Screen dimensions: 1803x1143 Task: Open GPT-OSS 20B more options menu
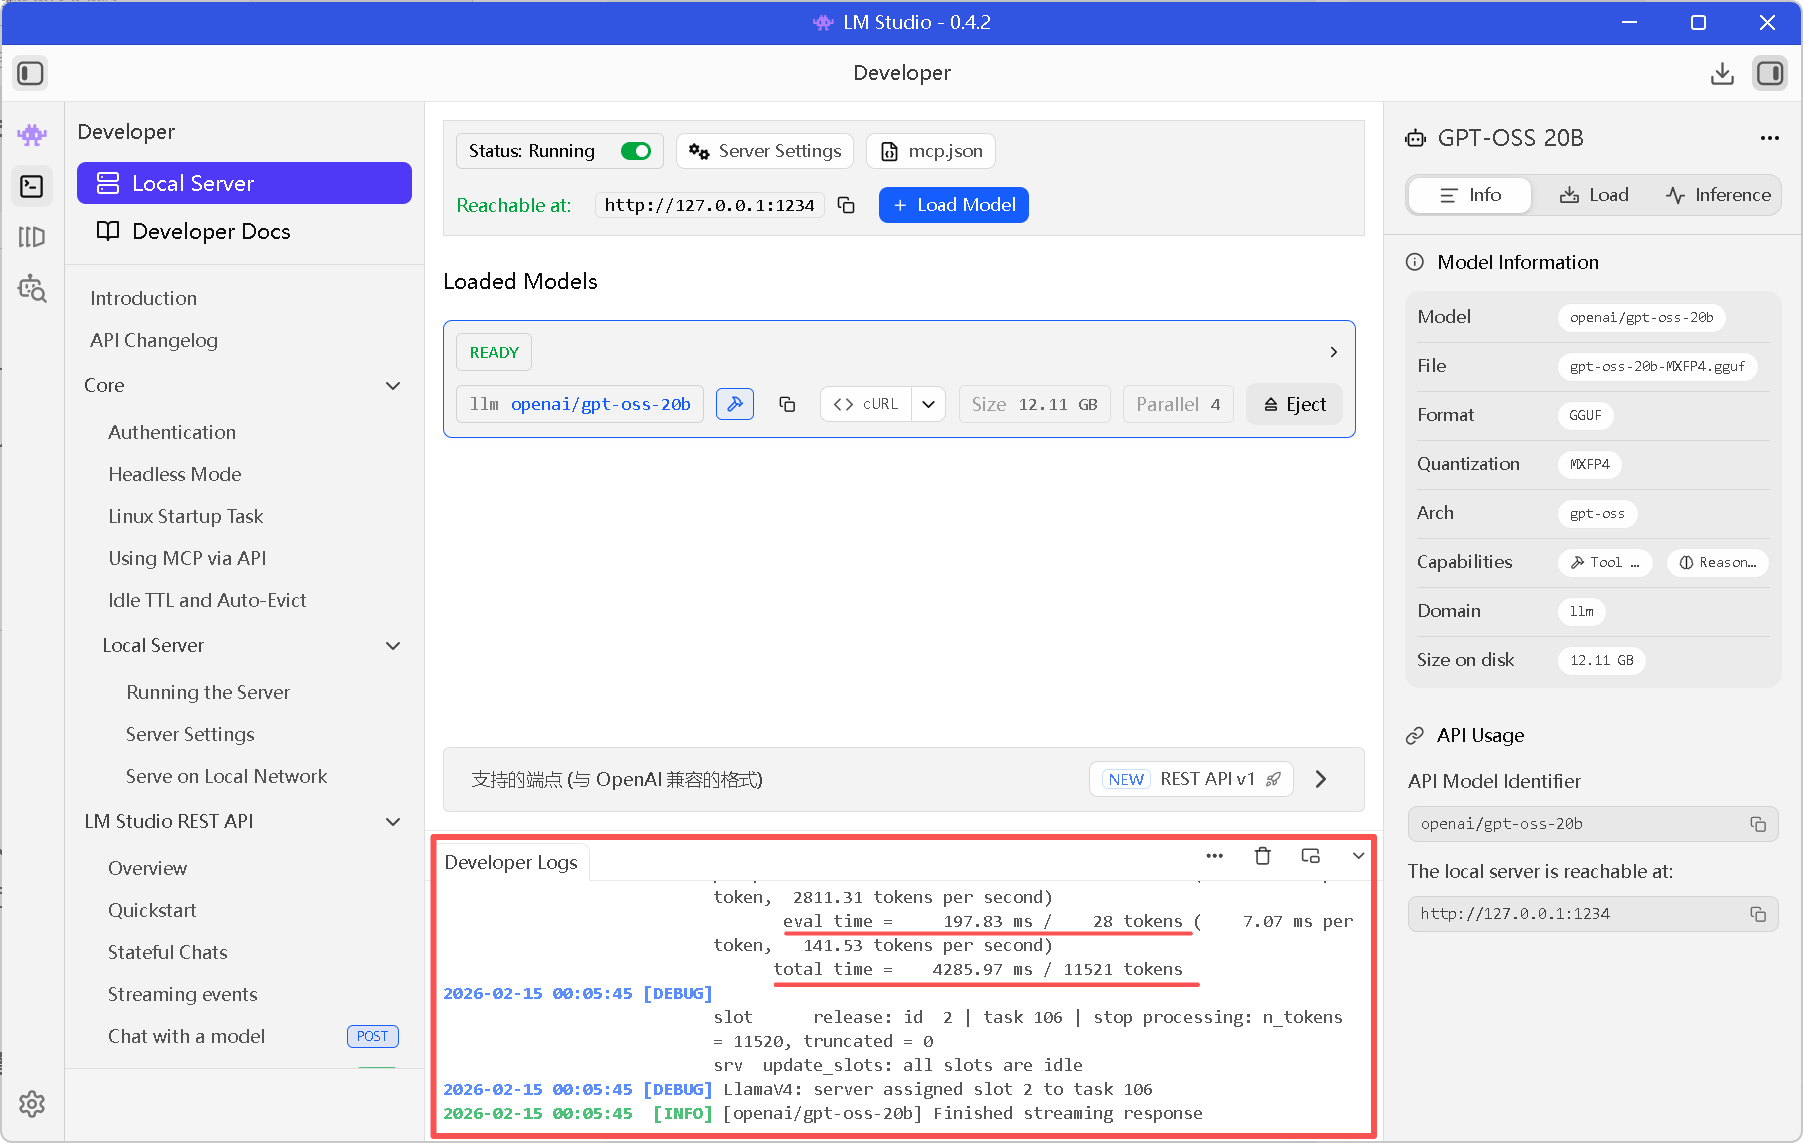point(1770,138)
